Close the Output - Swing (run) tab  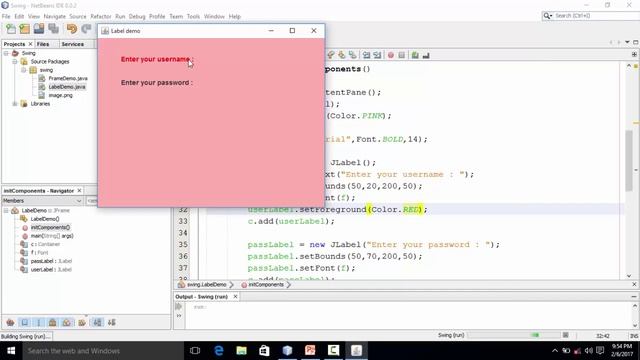click(235, 297)
